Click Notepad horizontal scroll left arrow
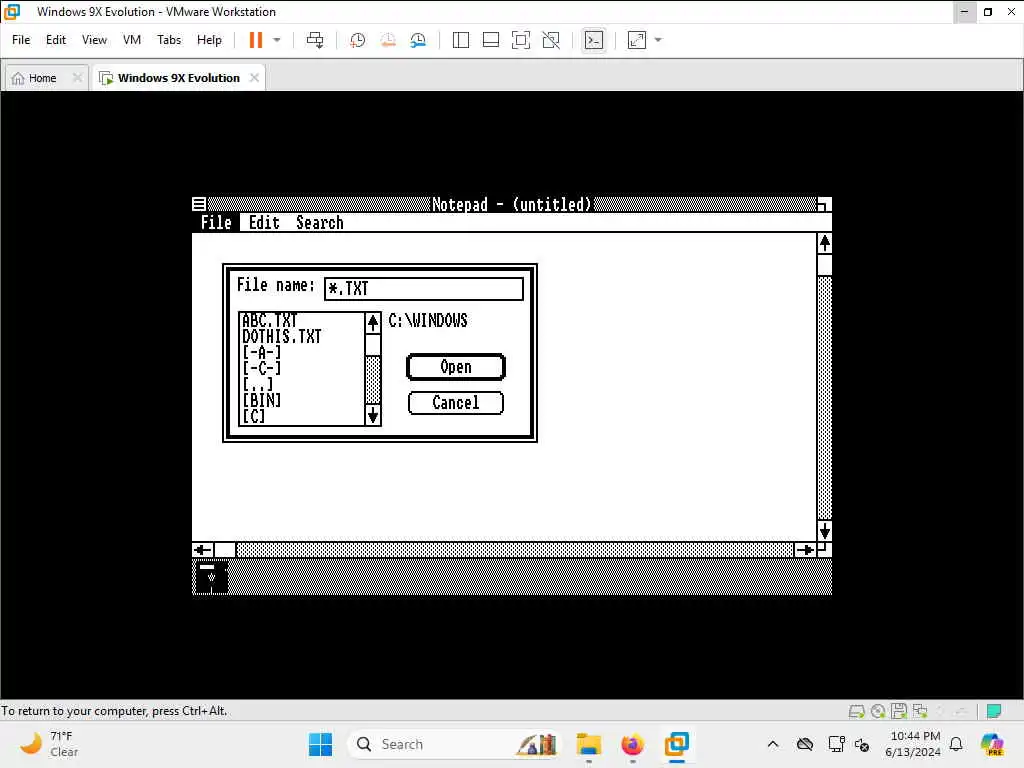This screenshot has height=768, width=1024. click(202, 550)
